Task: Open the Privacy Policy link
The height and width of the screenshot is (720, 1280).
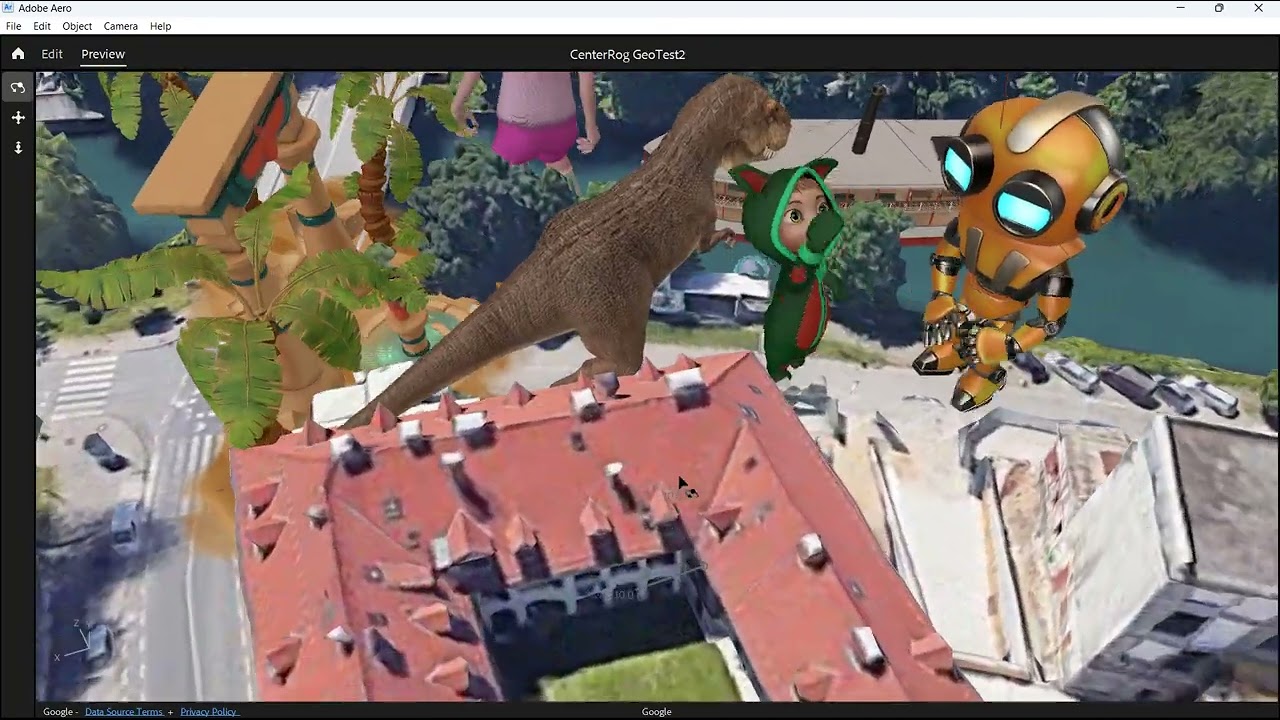Action: (x=209, y=712)
